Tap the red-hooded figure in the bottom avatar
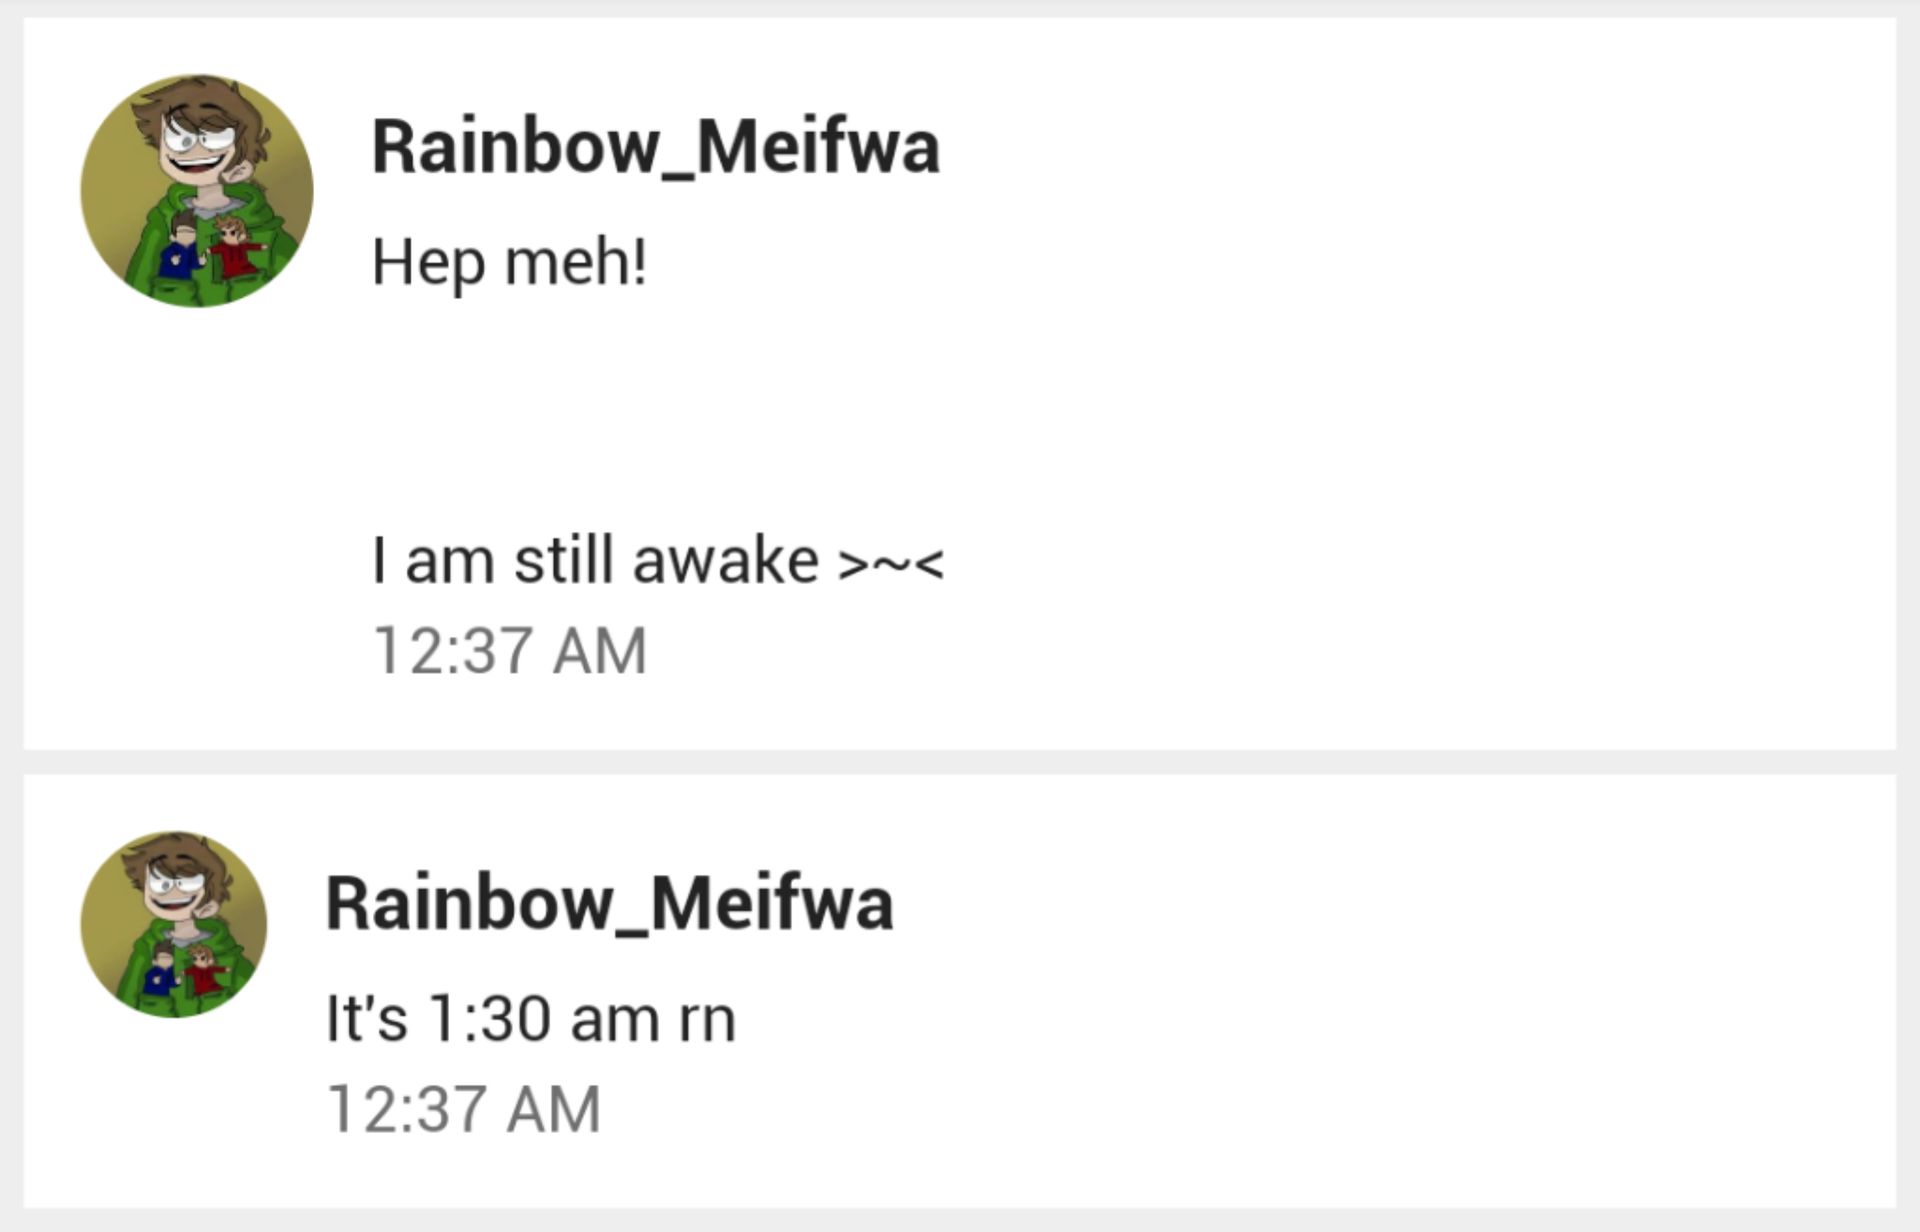The image size is (1920, 1232). (205, 968)
